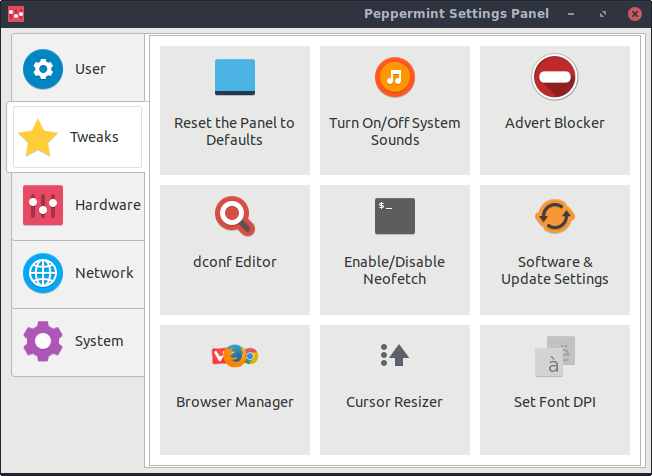Click the Reset the Panel to Defaults icon
Viewport: 652px width, 476px height.
point(235,77)
